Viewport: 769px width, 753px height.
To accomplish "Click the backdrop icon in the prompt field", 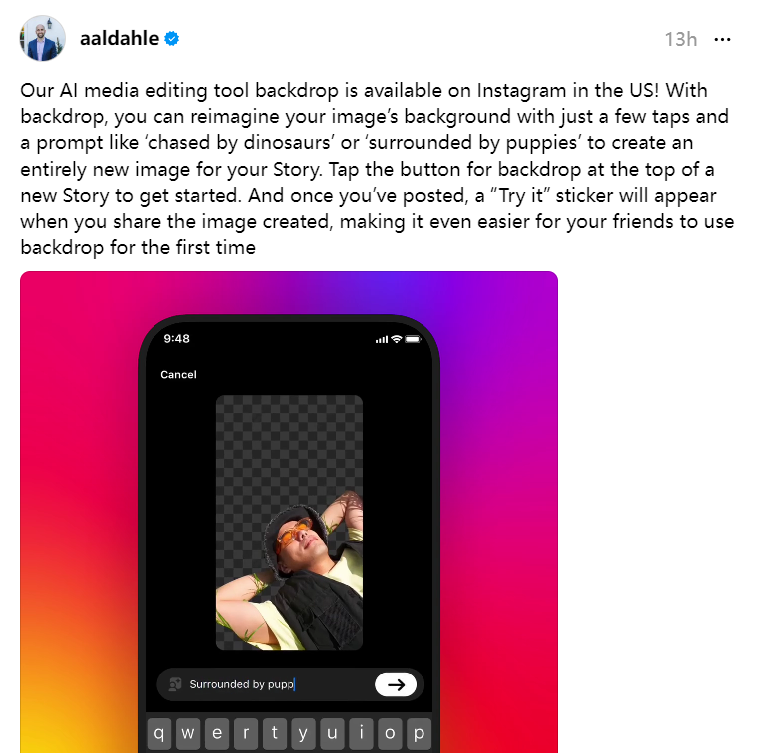I will 175,684.
